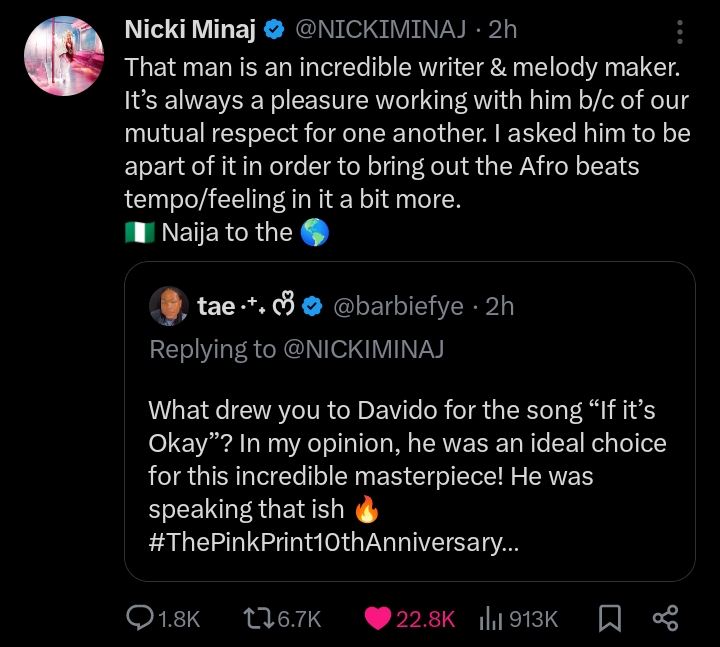720x647 pixels.
Task: Open the 2h timestamp of main tweet
Action: [502, 30]
